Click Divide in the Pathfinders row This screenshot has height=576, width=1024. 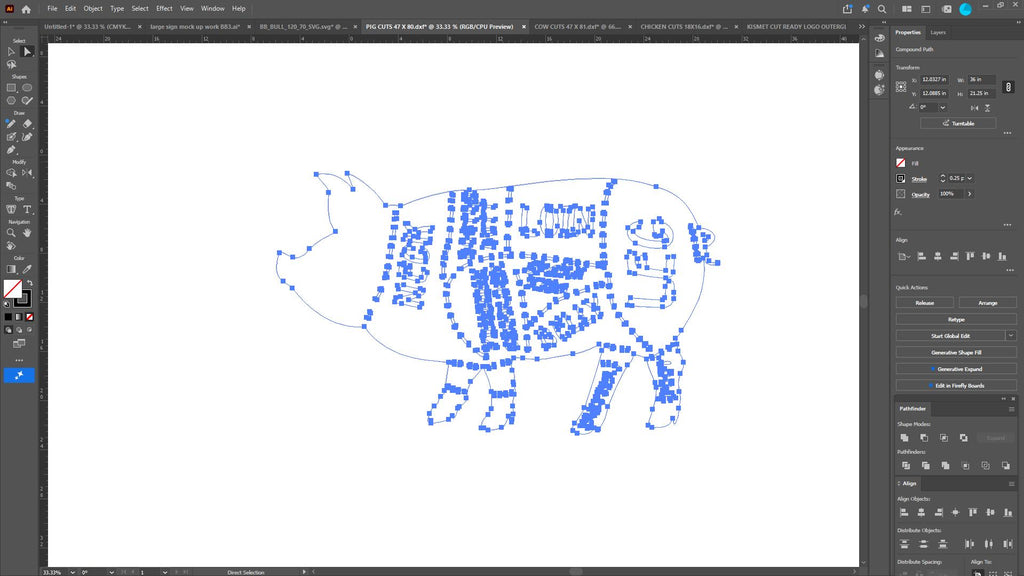point(906,466)
